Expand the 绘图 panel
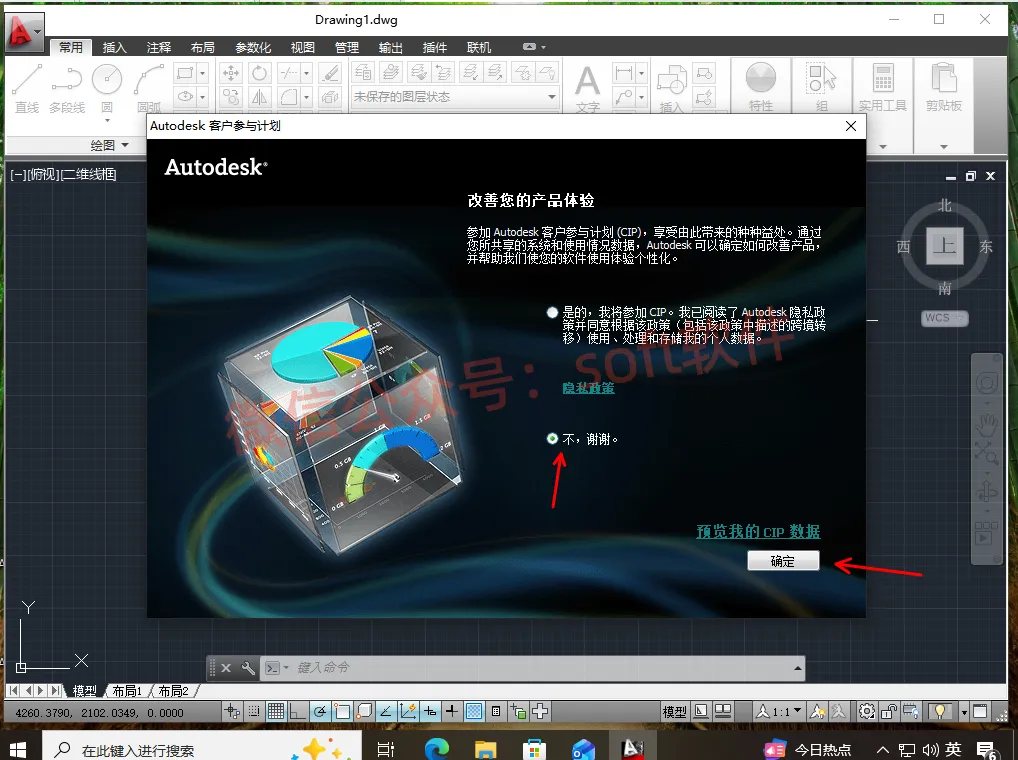The height and width of the screenshot is (760, 1018). (109, 145)
